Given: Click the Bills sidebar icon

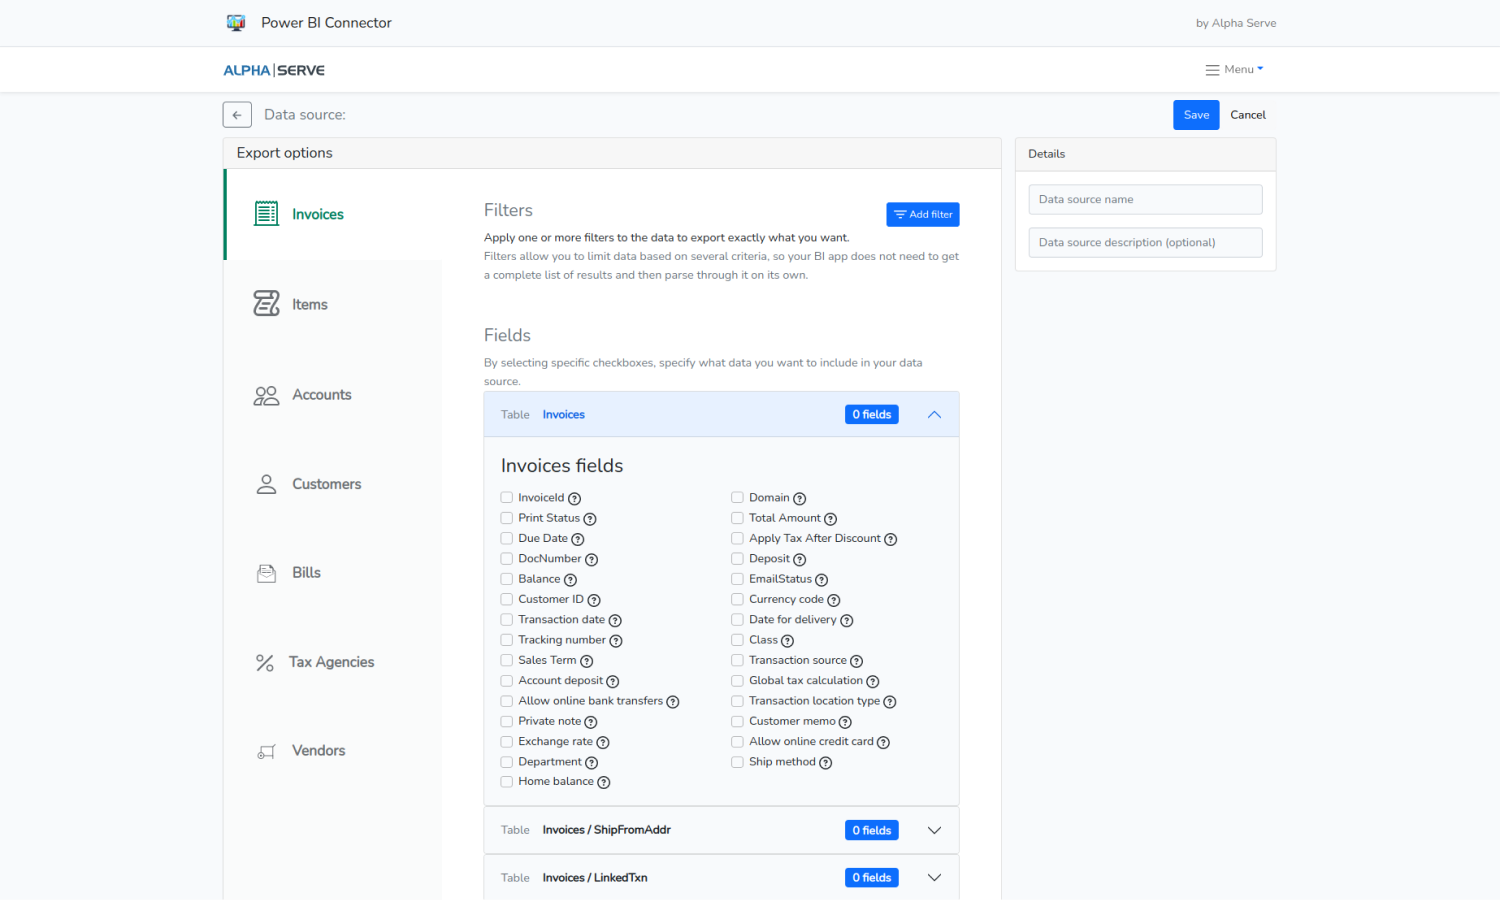Looking at the screenshot, I should [x=266, y=573].
